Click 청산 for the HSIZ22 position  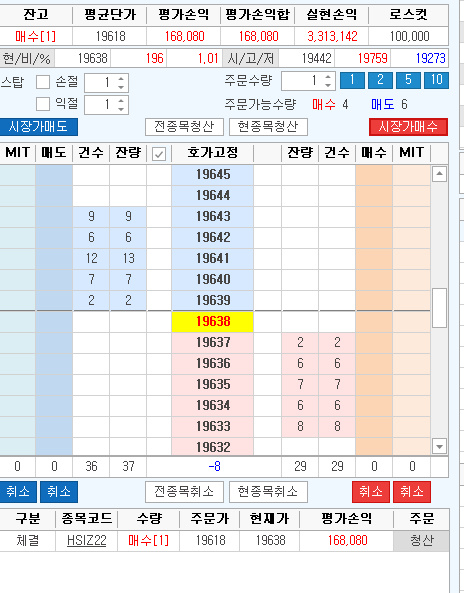(x=421, y=540)
